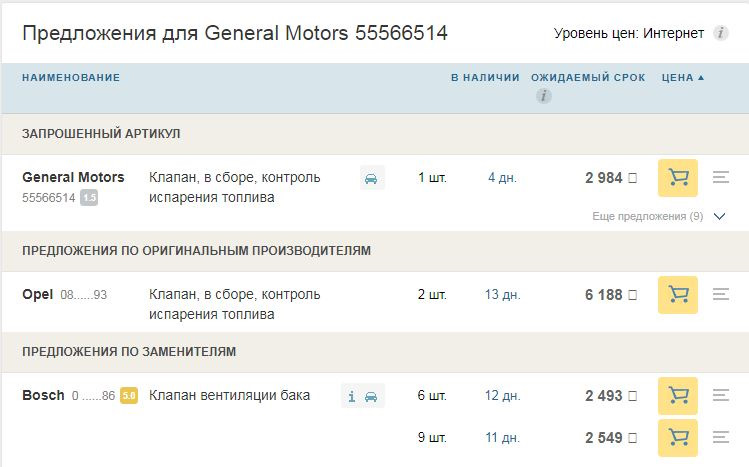
Task: Open the 'Еще предложения (9)' link
Action: 647,216
